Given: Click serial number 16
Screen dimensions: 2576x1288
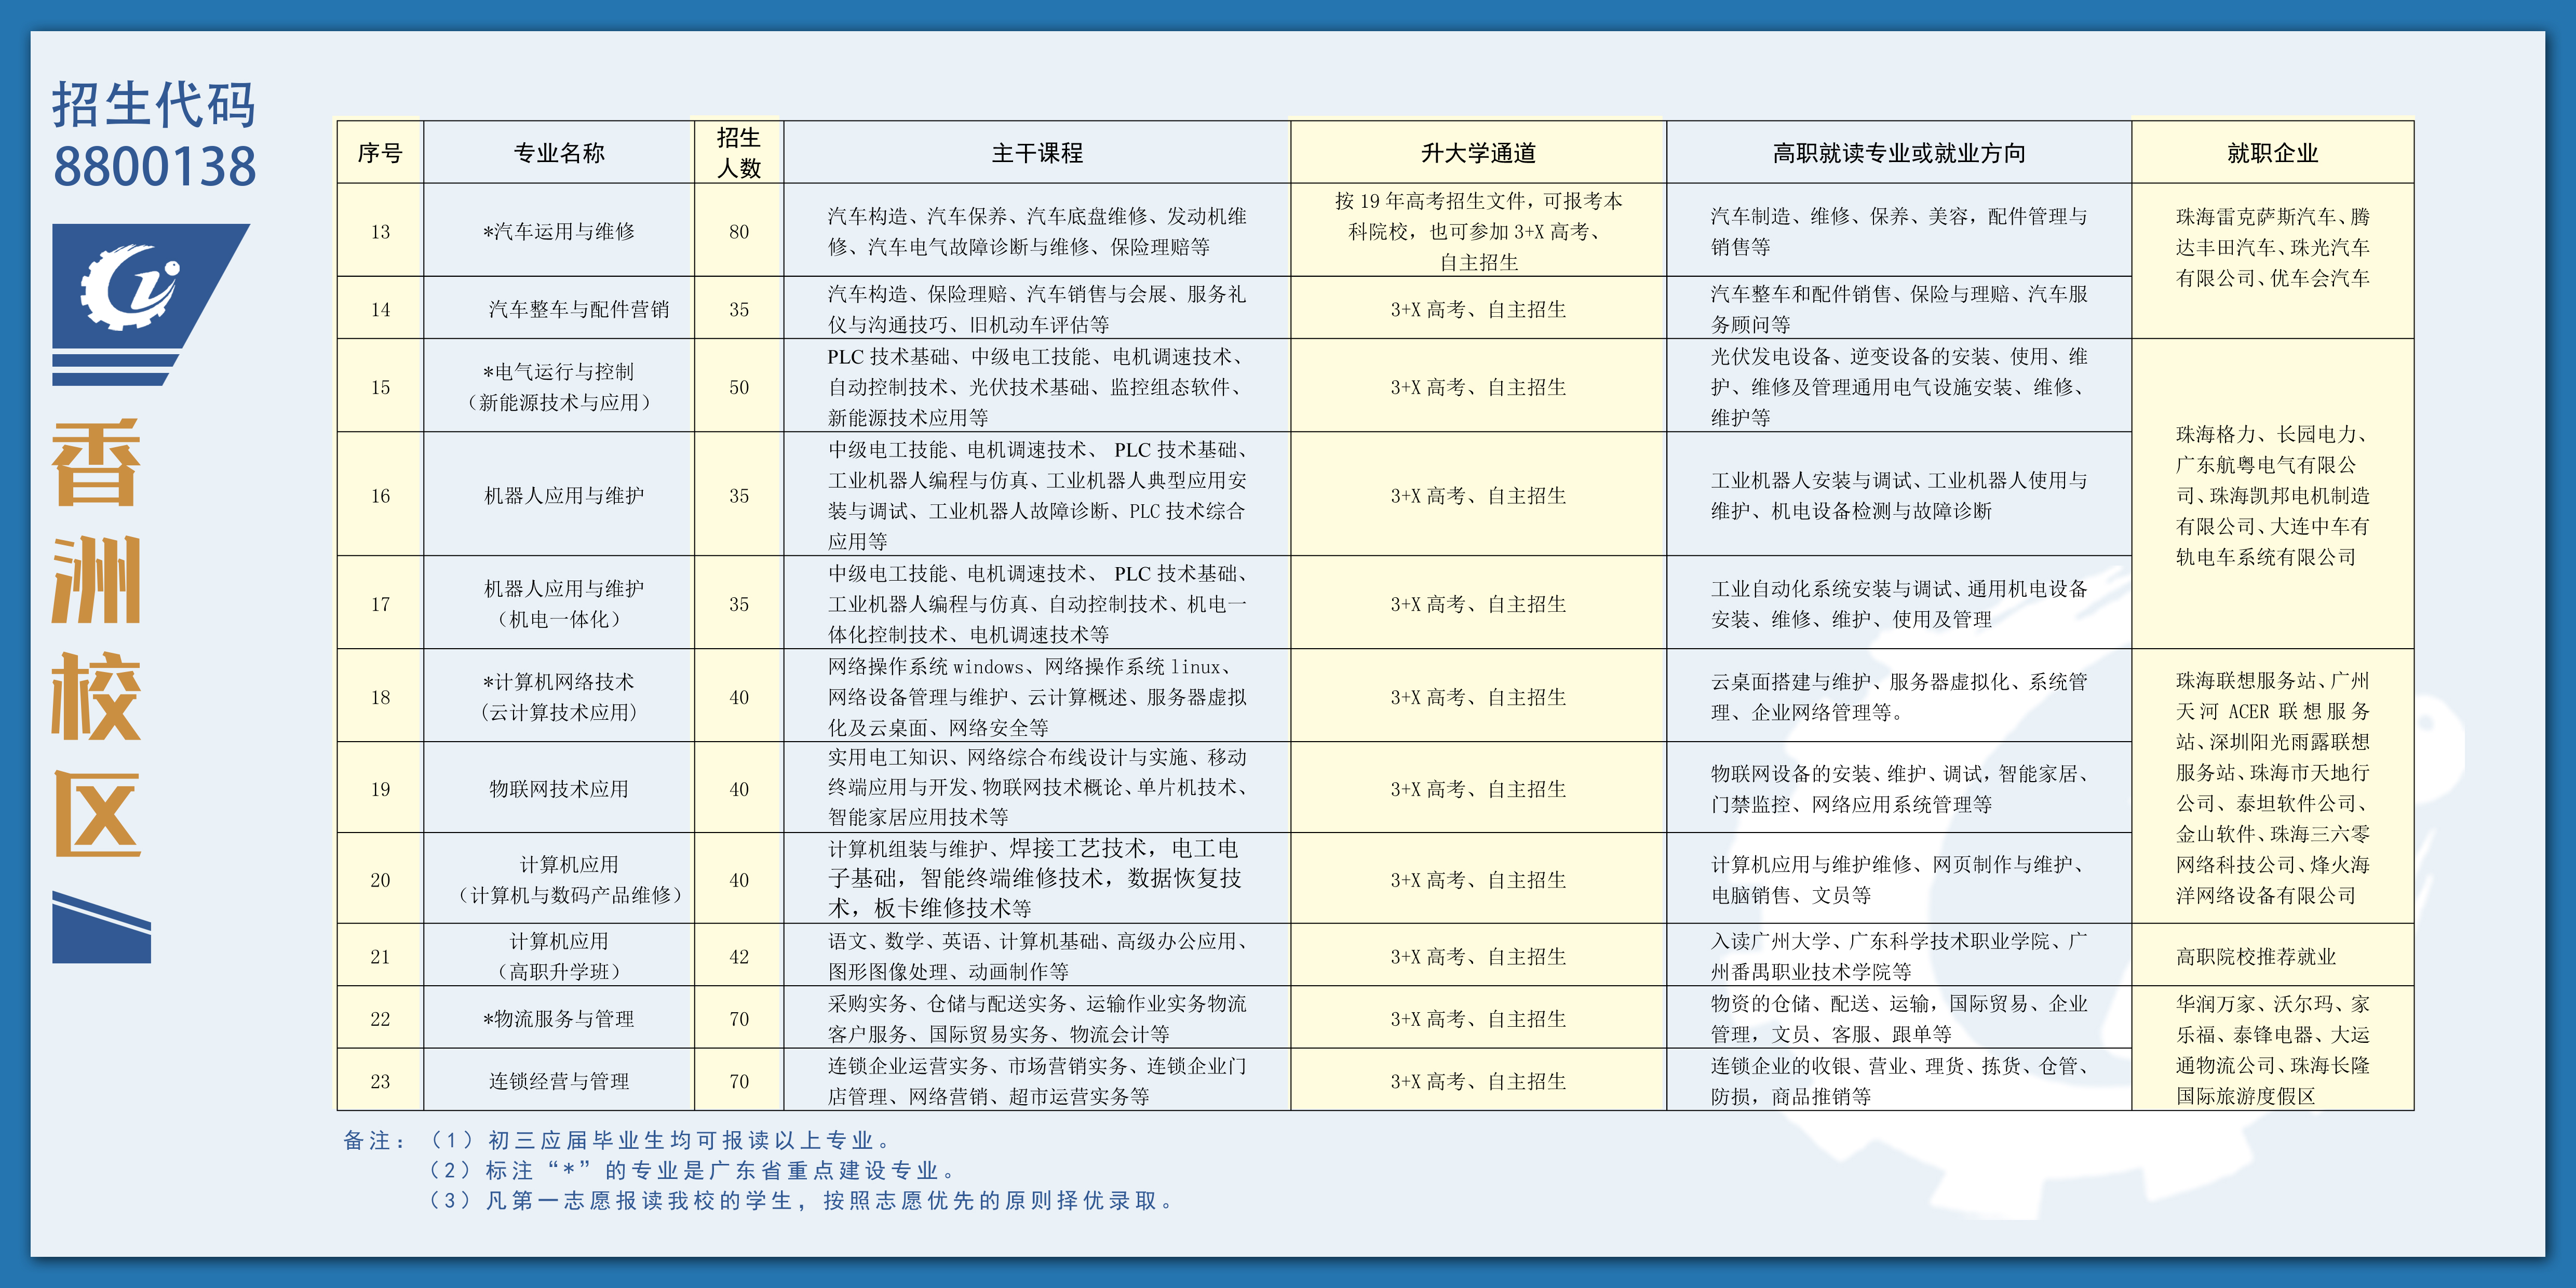Looking at the screenshot, I should pyautogui.click(x=380, y=495).
